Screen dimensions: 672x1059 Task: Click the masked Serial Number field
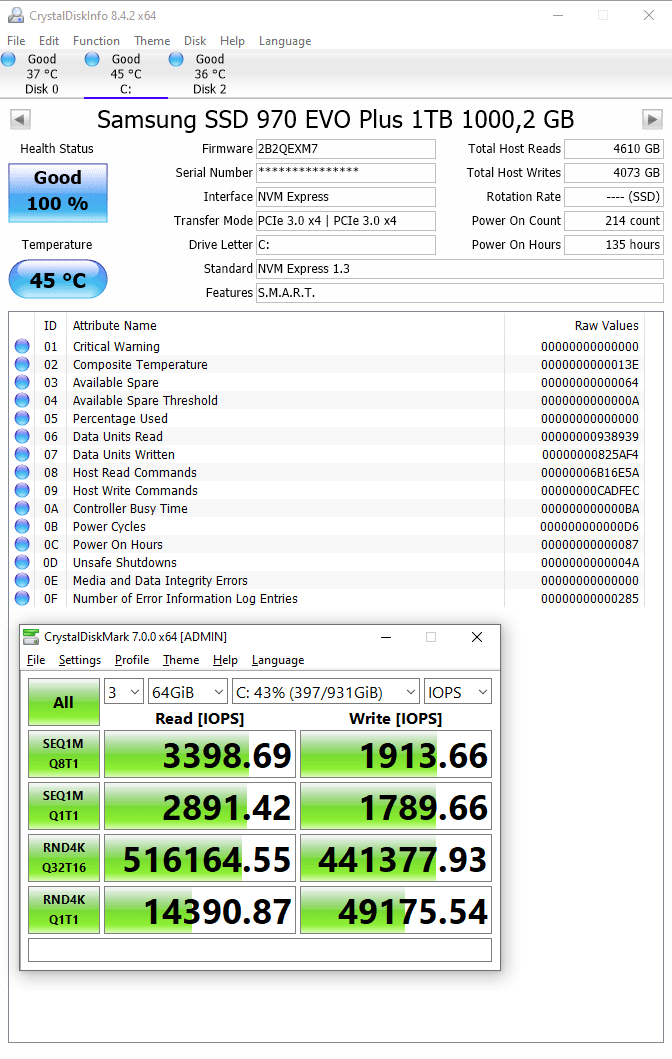coord(346,173)
